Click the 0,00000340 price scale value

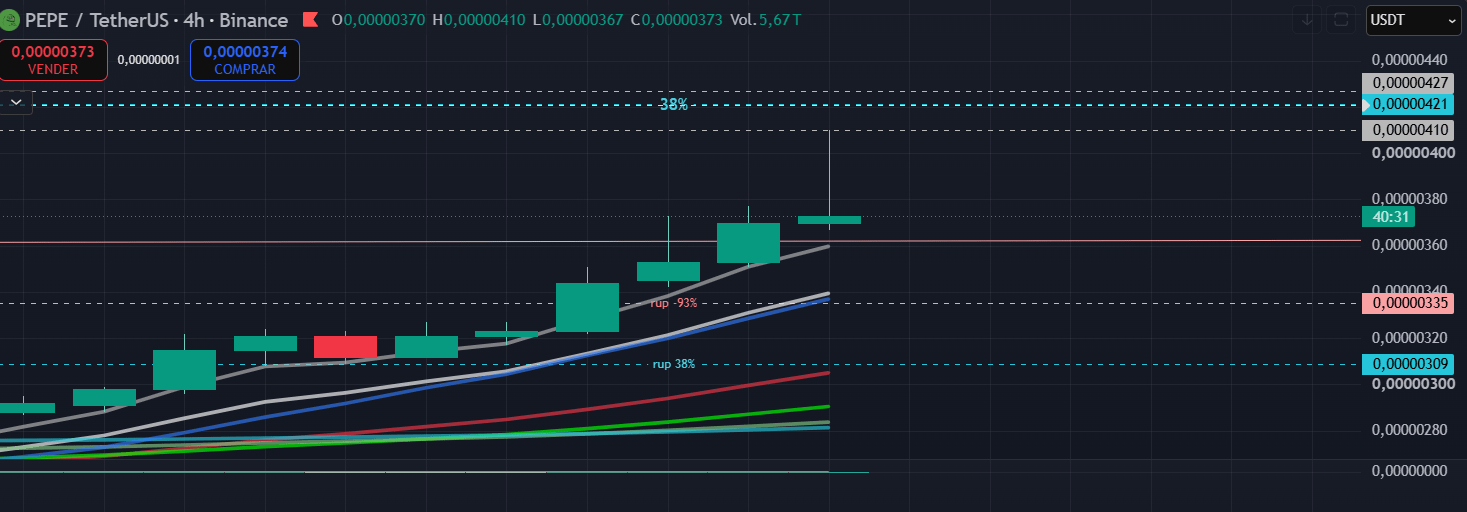pos(1409,290)
